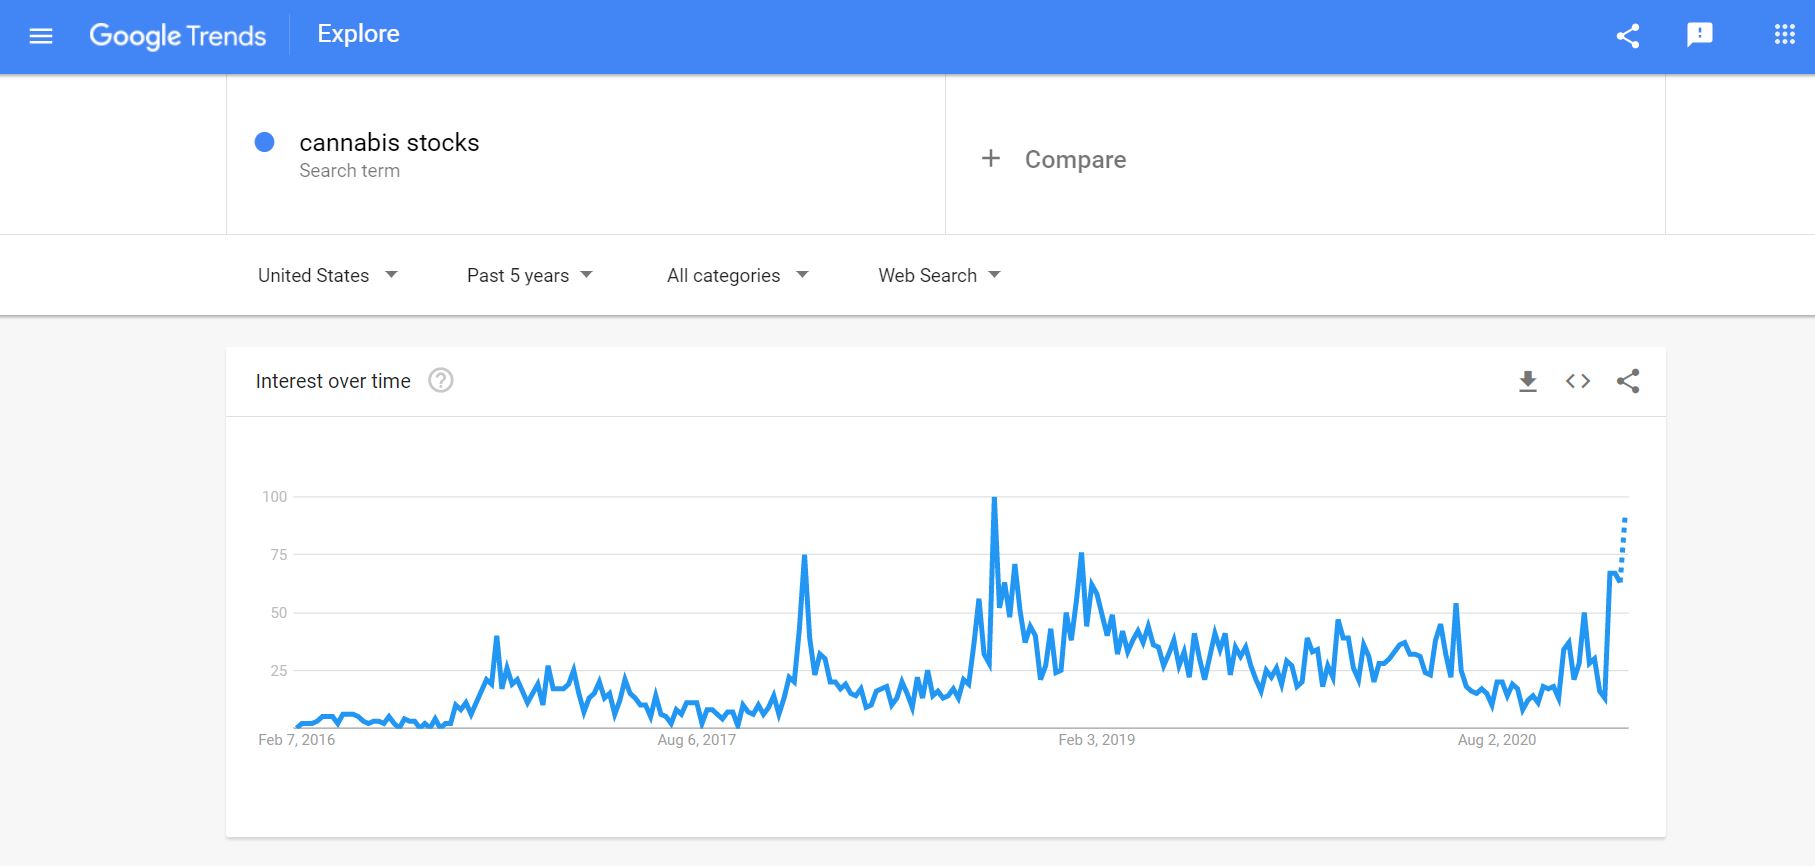Open the send feedback icon
The height and width of the screenshot is (866, 1815).
tap(1700, 36)
